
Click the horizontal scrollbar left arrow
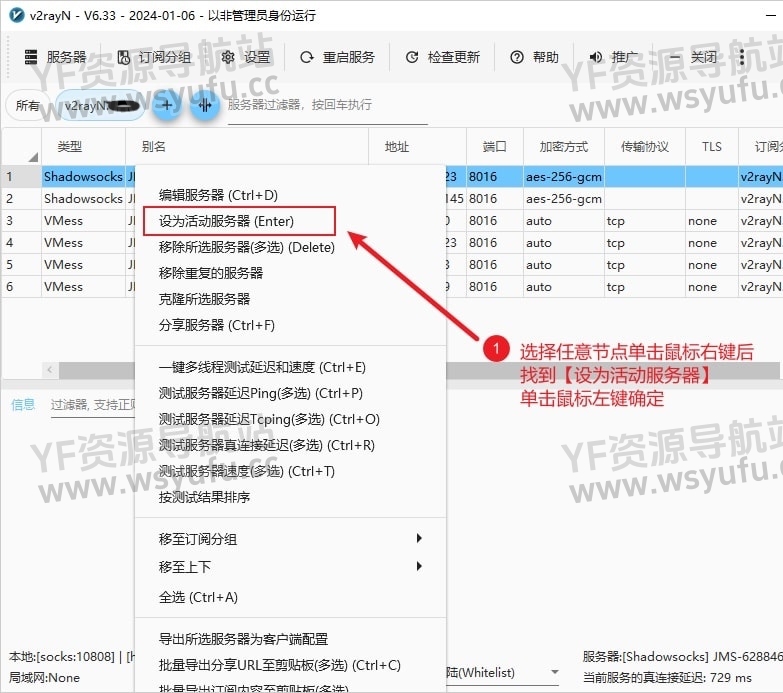(x=49, y=370)
